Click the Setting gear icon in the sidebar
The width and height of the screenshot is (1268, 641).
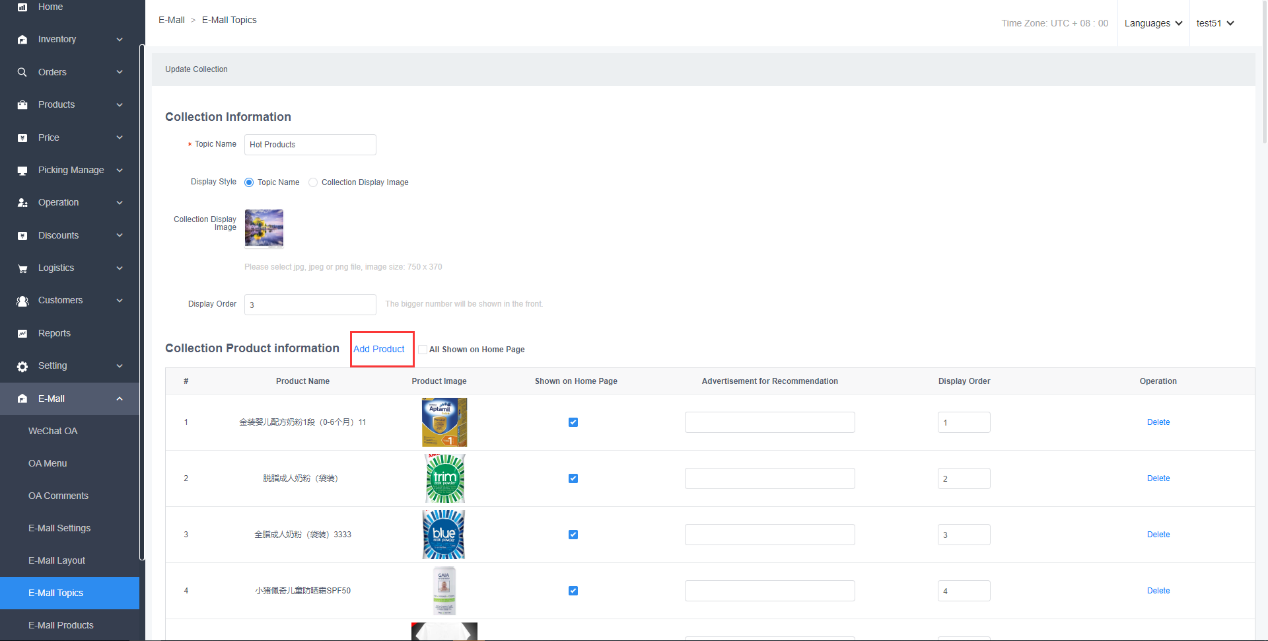(x=22, y=366)
